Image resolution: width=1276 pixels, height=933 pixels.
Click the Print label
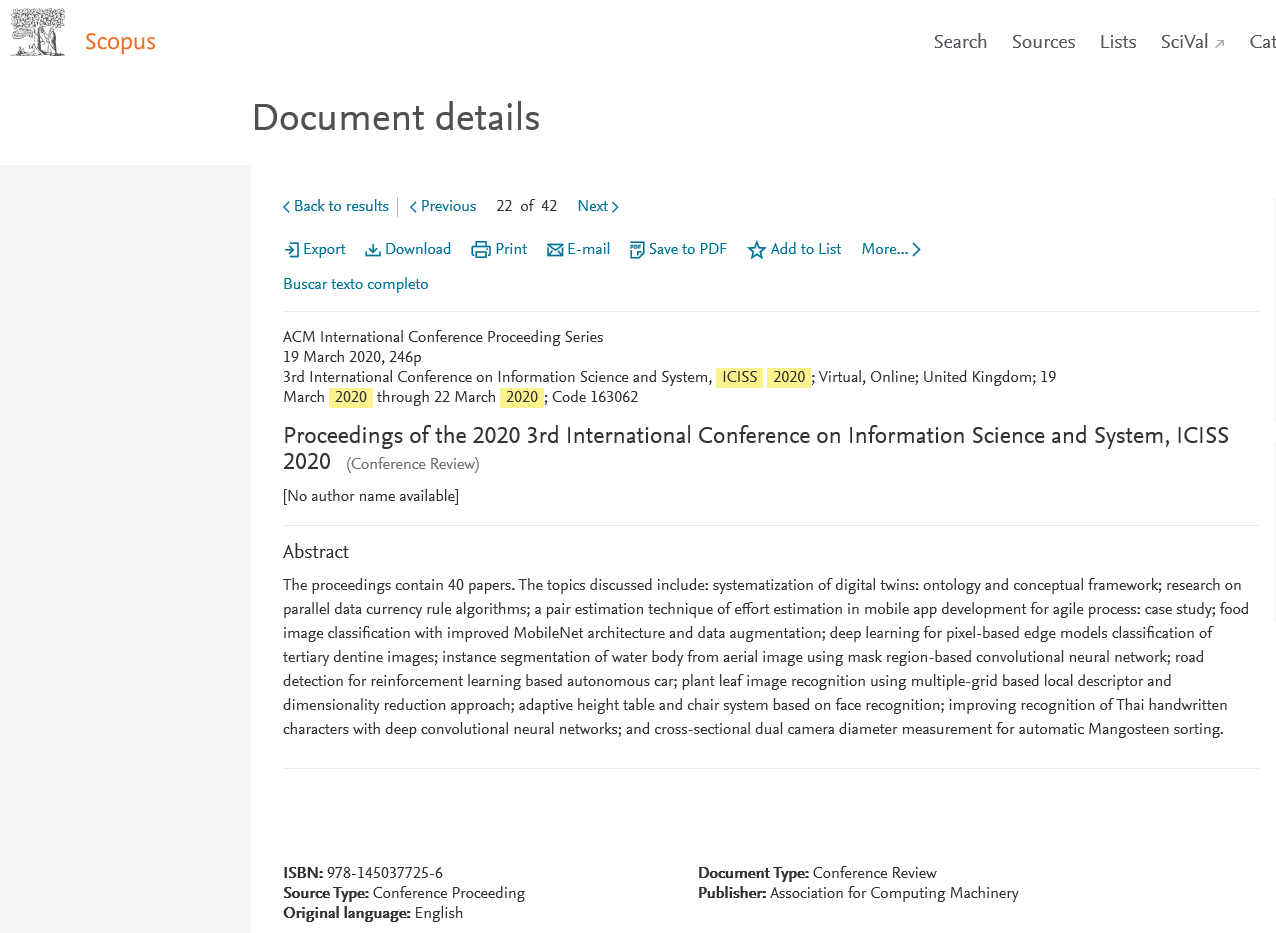pyautogui.click(x=511, y=250)
